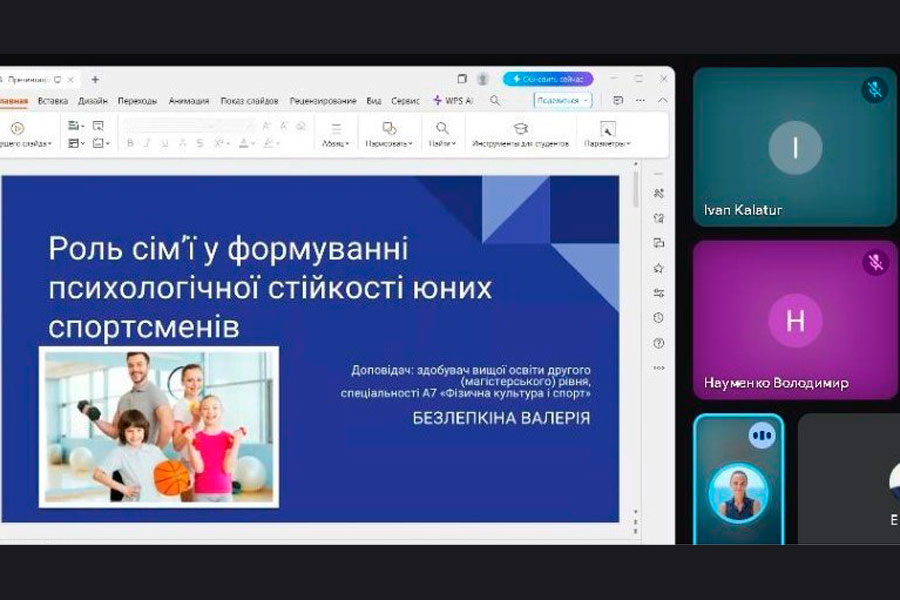The height and width of the screenshot is (600, 900).
Task: Click the Абзац paragraph icon
Action: tap(336, 129)
